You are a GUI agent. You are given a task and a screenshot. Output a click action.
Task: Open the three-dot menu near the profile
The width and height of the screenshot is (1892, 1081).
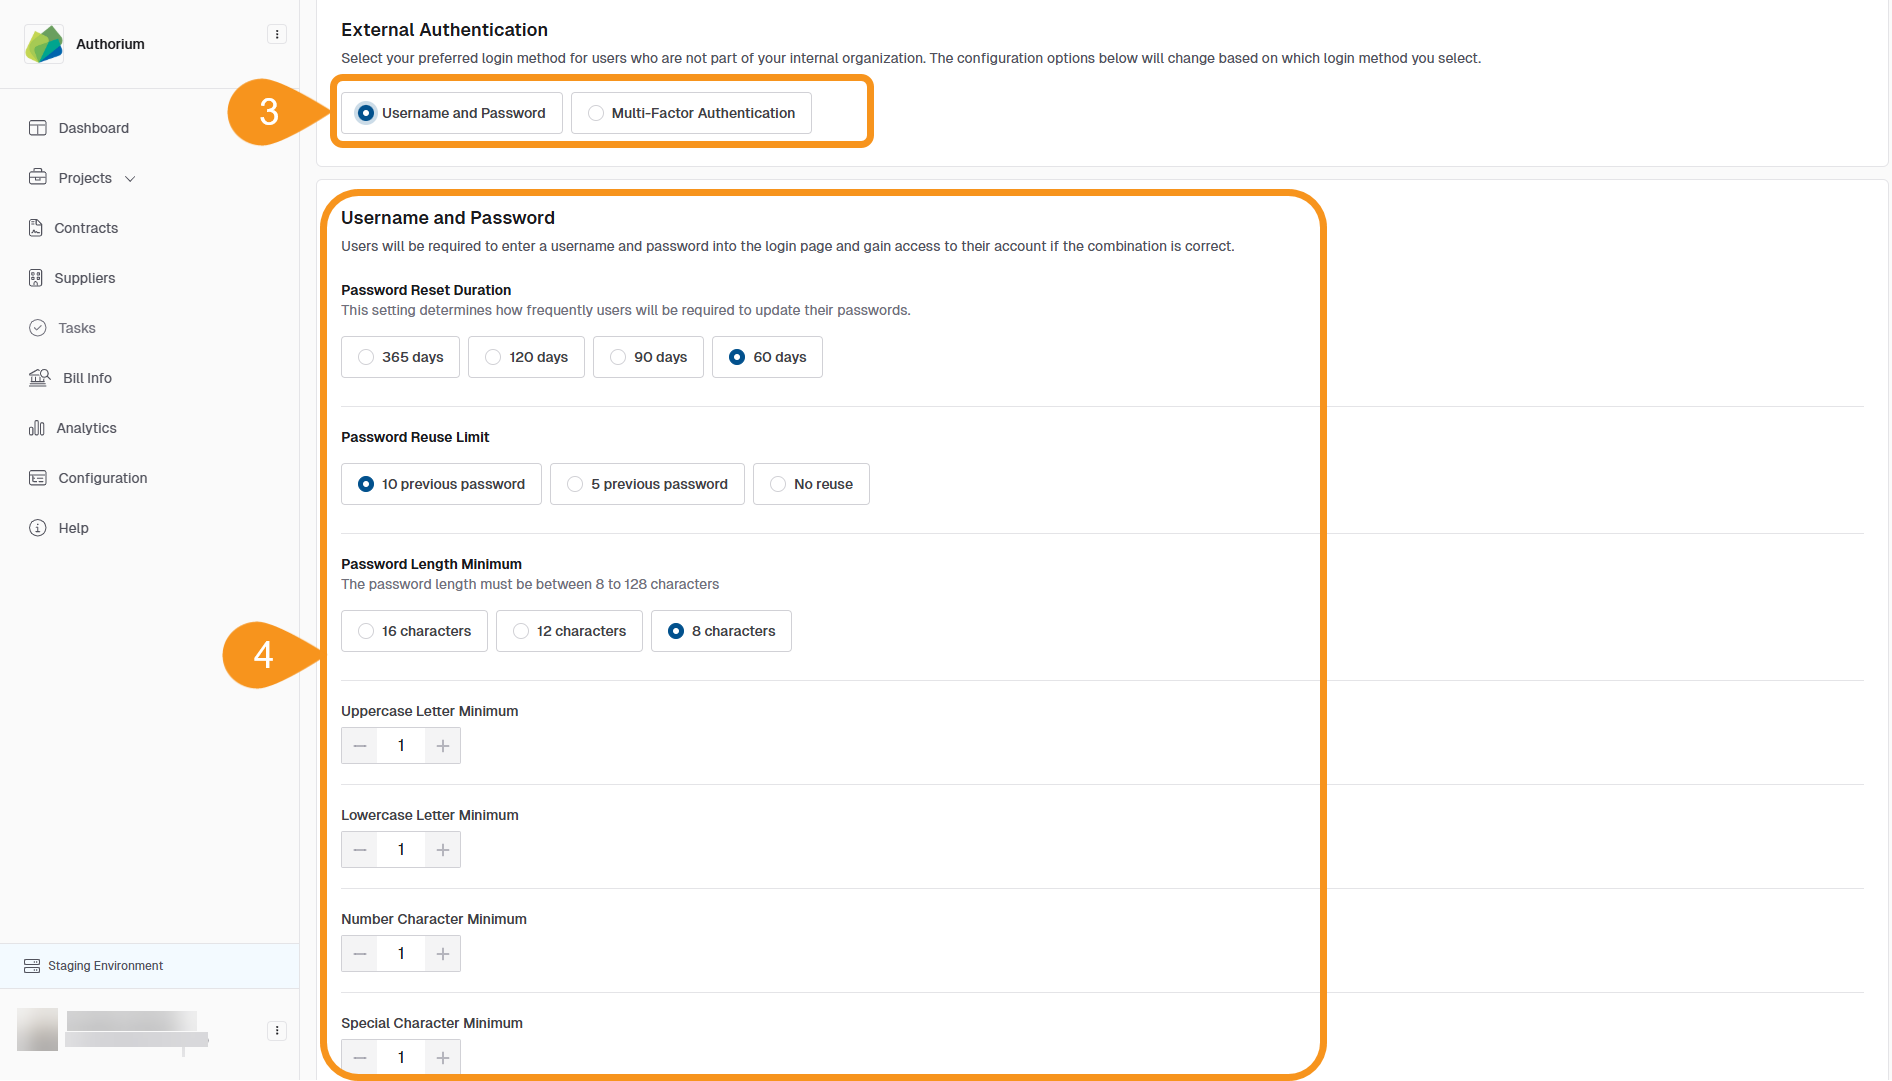pos(277,1031)
